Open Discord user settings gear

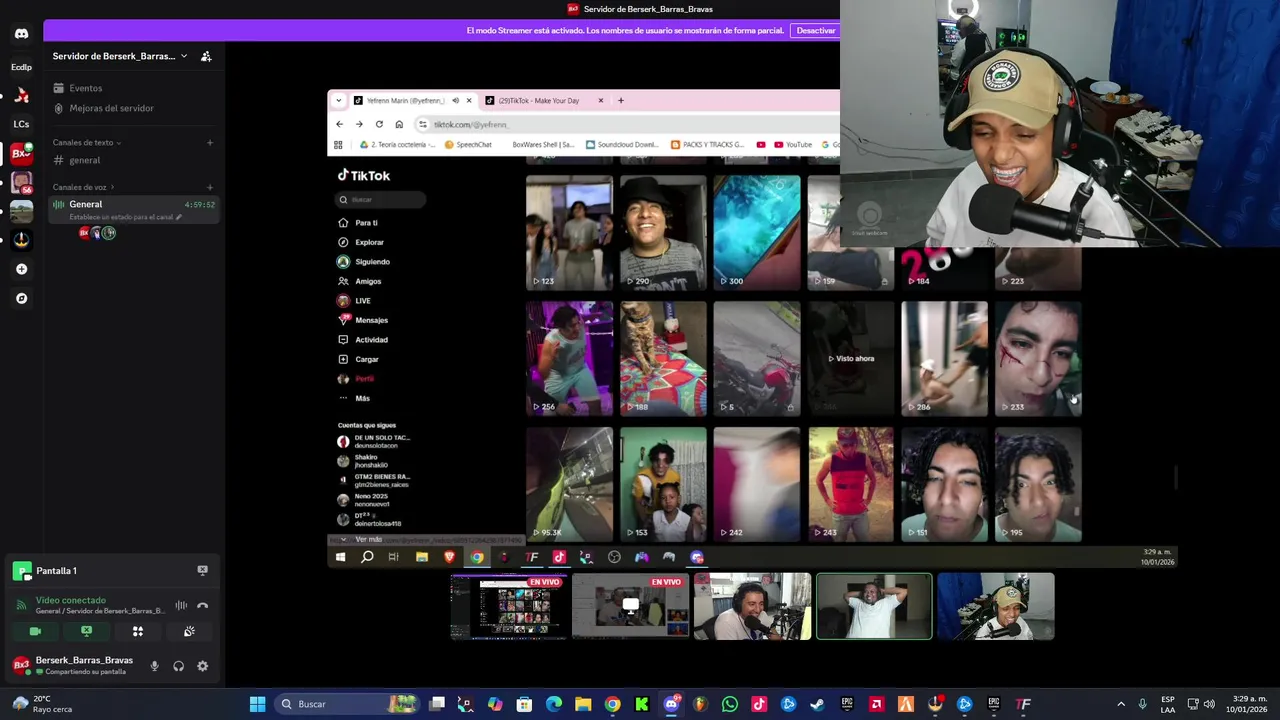tap(202, 666)
